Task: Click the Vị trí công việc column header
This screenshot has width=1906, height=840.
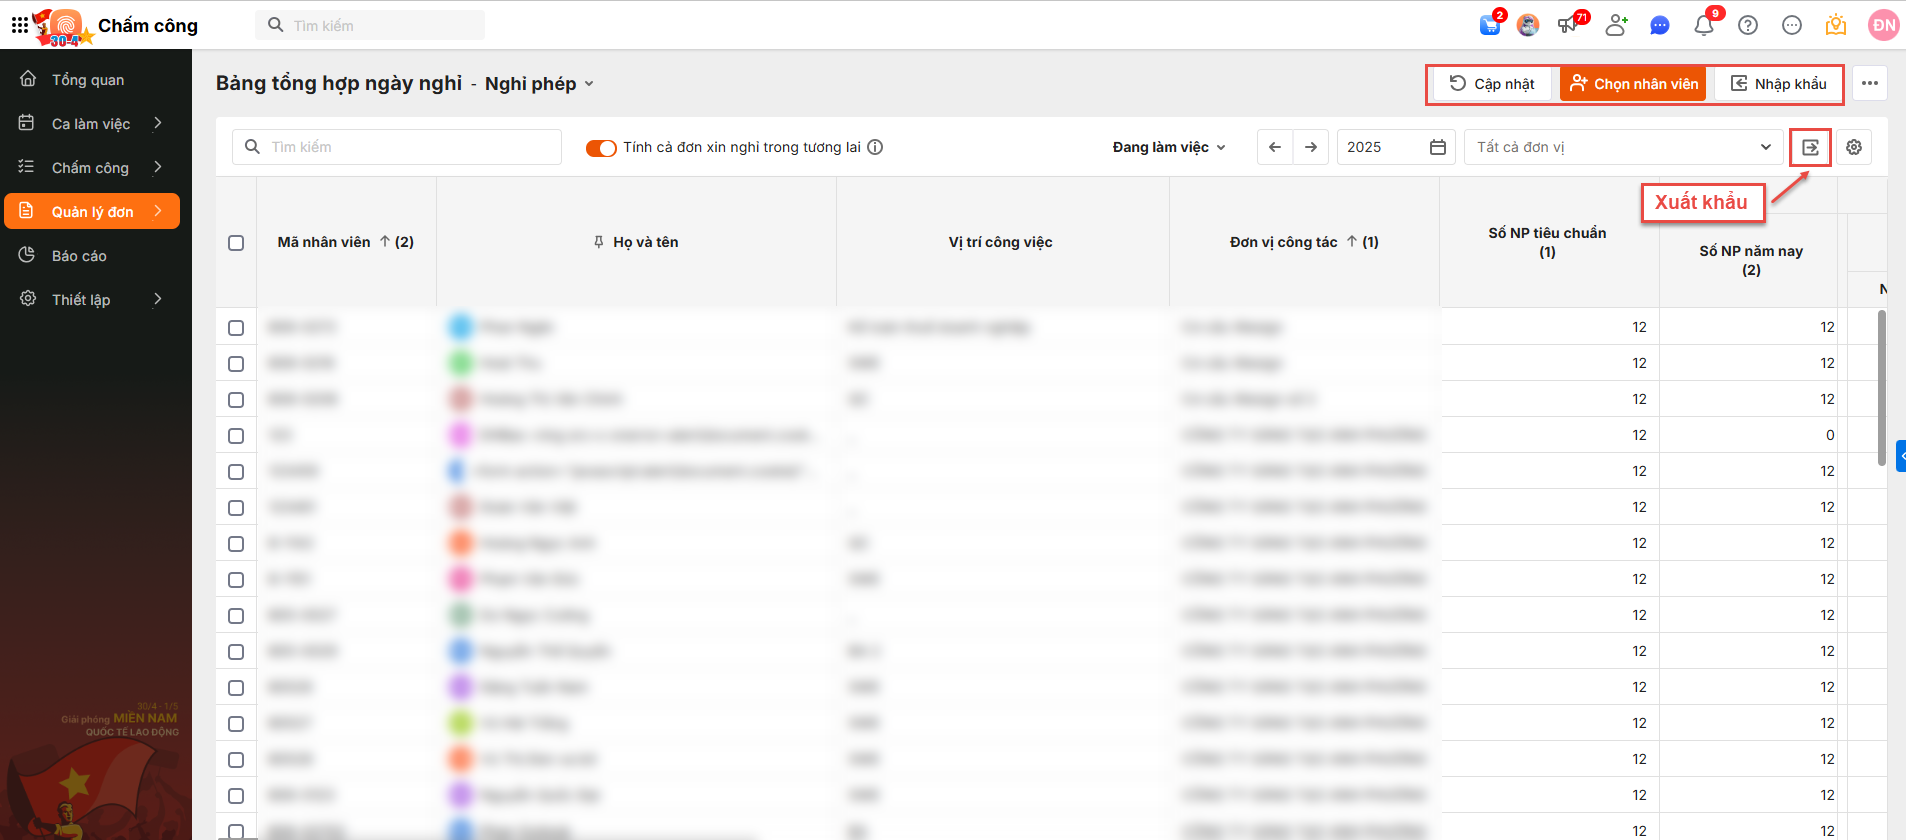Action: tap(1000, 242)
